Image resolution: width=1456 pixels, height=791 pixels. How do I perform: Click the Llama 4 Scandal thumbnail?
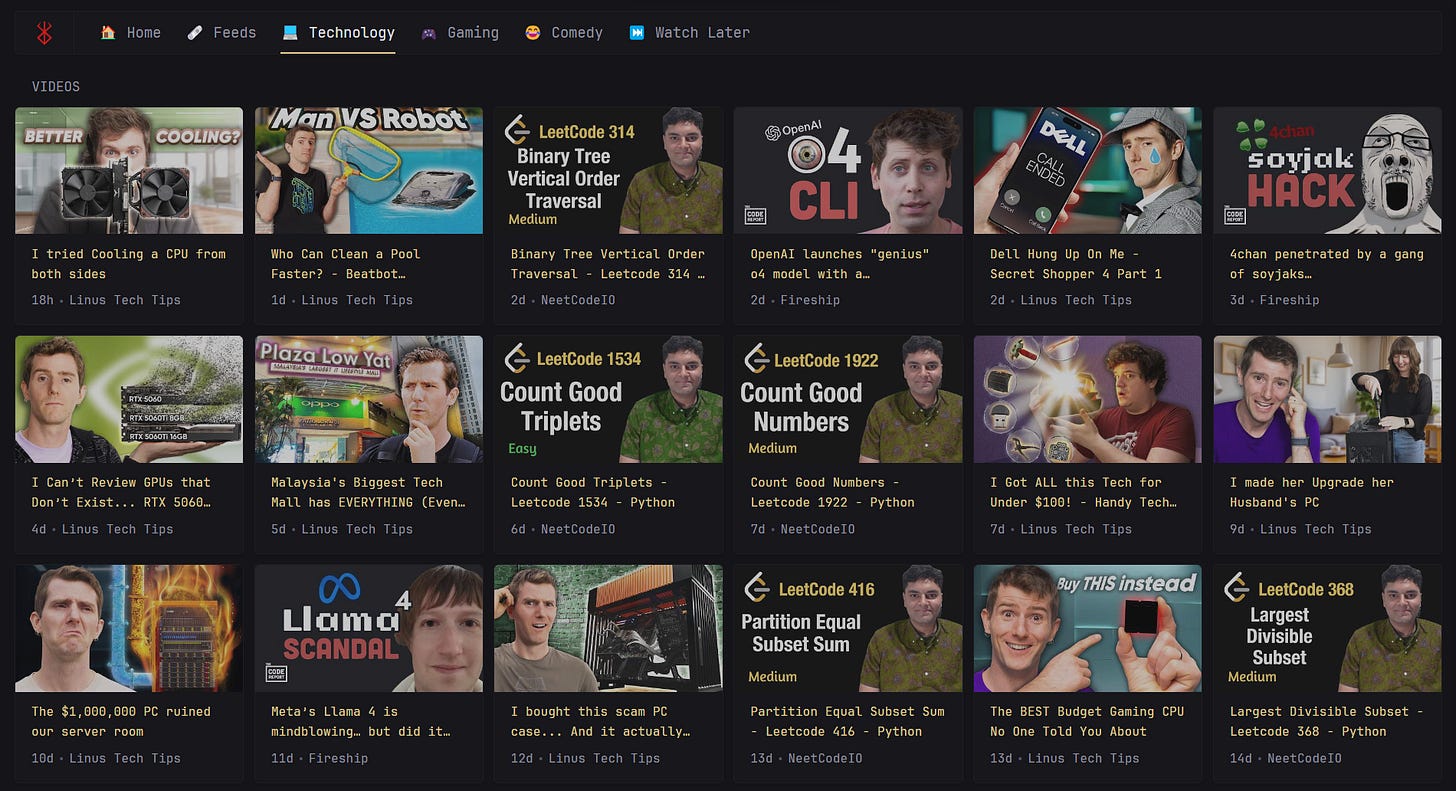coord(369,628)
